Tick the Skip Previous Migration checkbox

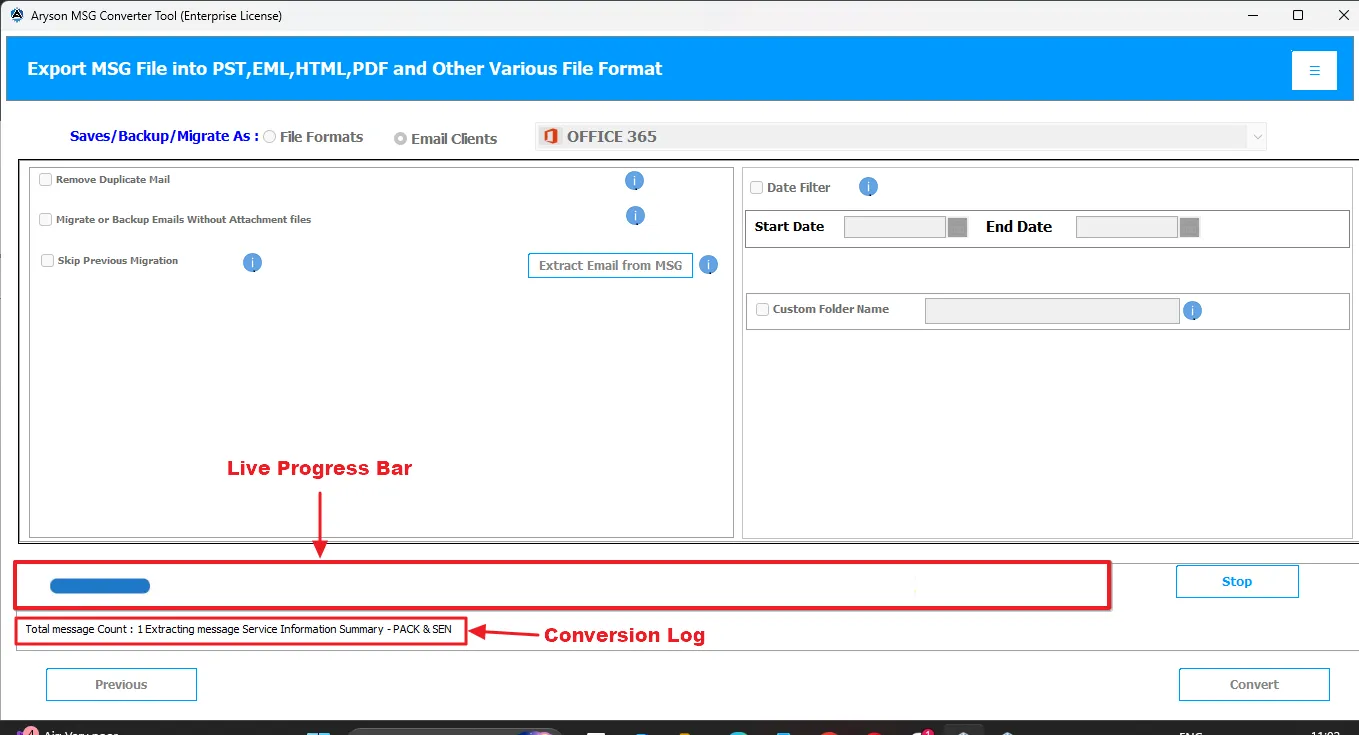[x=48, y=261]
